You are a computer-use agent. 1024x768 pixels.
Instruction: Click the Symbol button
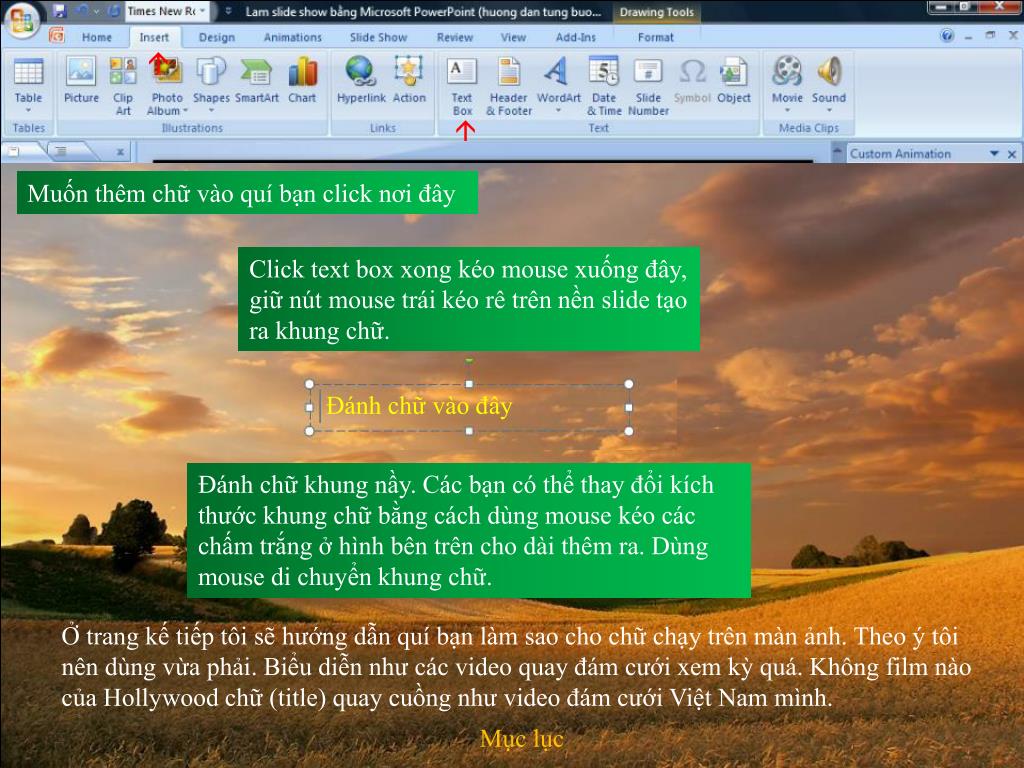pos(692,80)
